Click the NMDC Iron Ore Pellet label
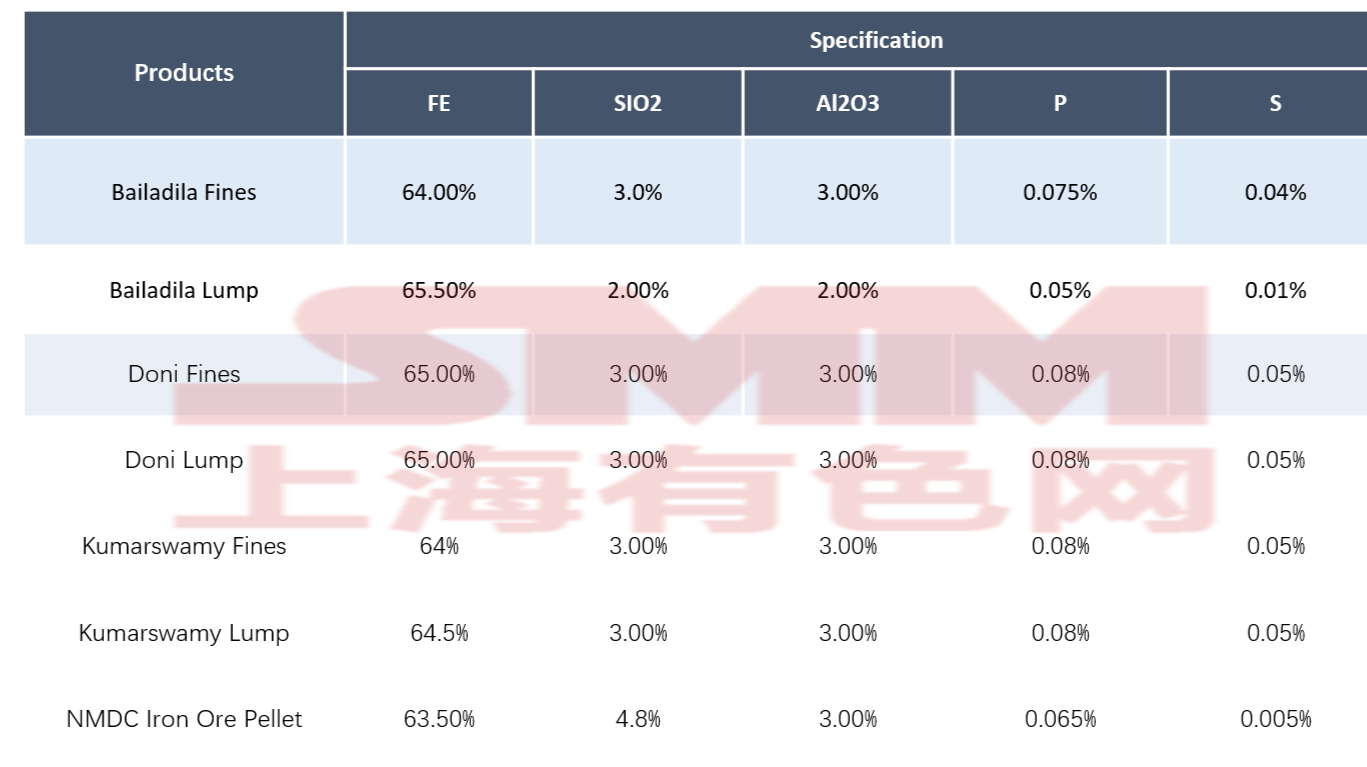 coord(184,719)
